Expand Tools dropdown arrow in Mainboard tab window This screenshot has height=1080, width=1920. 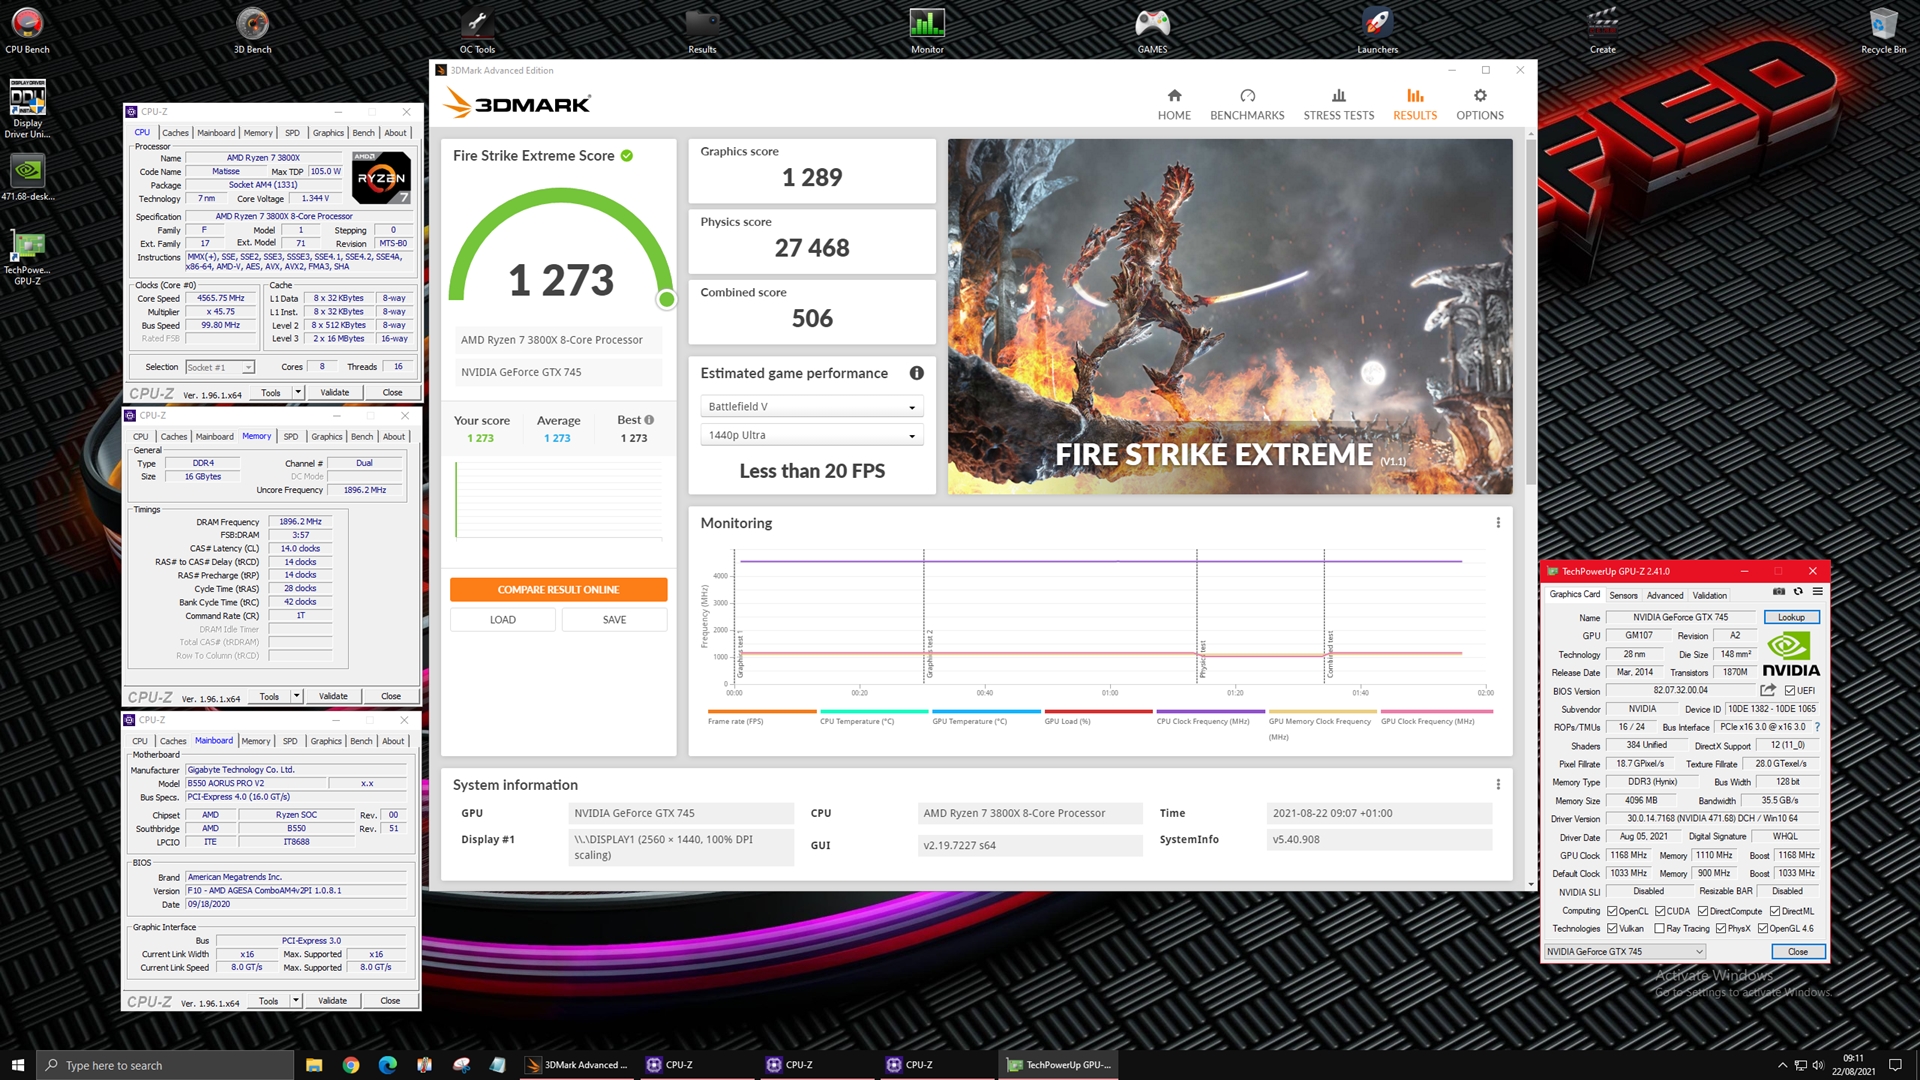pyautogui.click(x=296, y=1000)
